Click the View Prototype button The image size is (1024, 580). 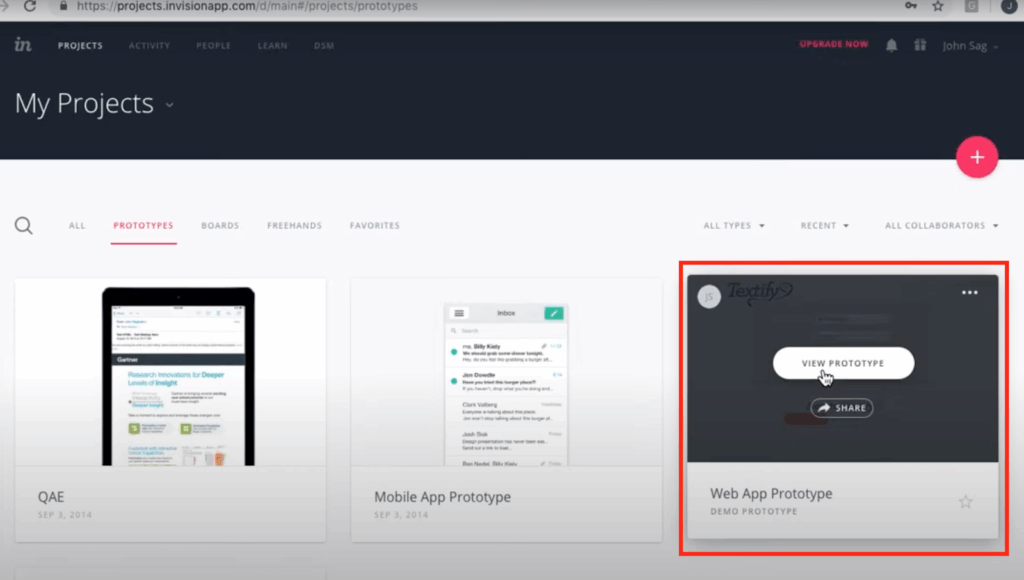(843, 363)
